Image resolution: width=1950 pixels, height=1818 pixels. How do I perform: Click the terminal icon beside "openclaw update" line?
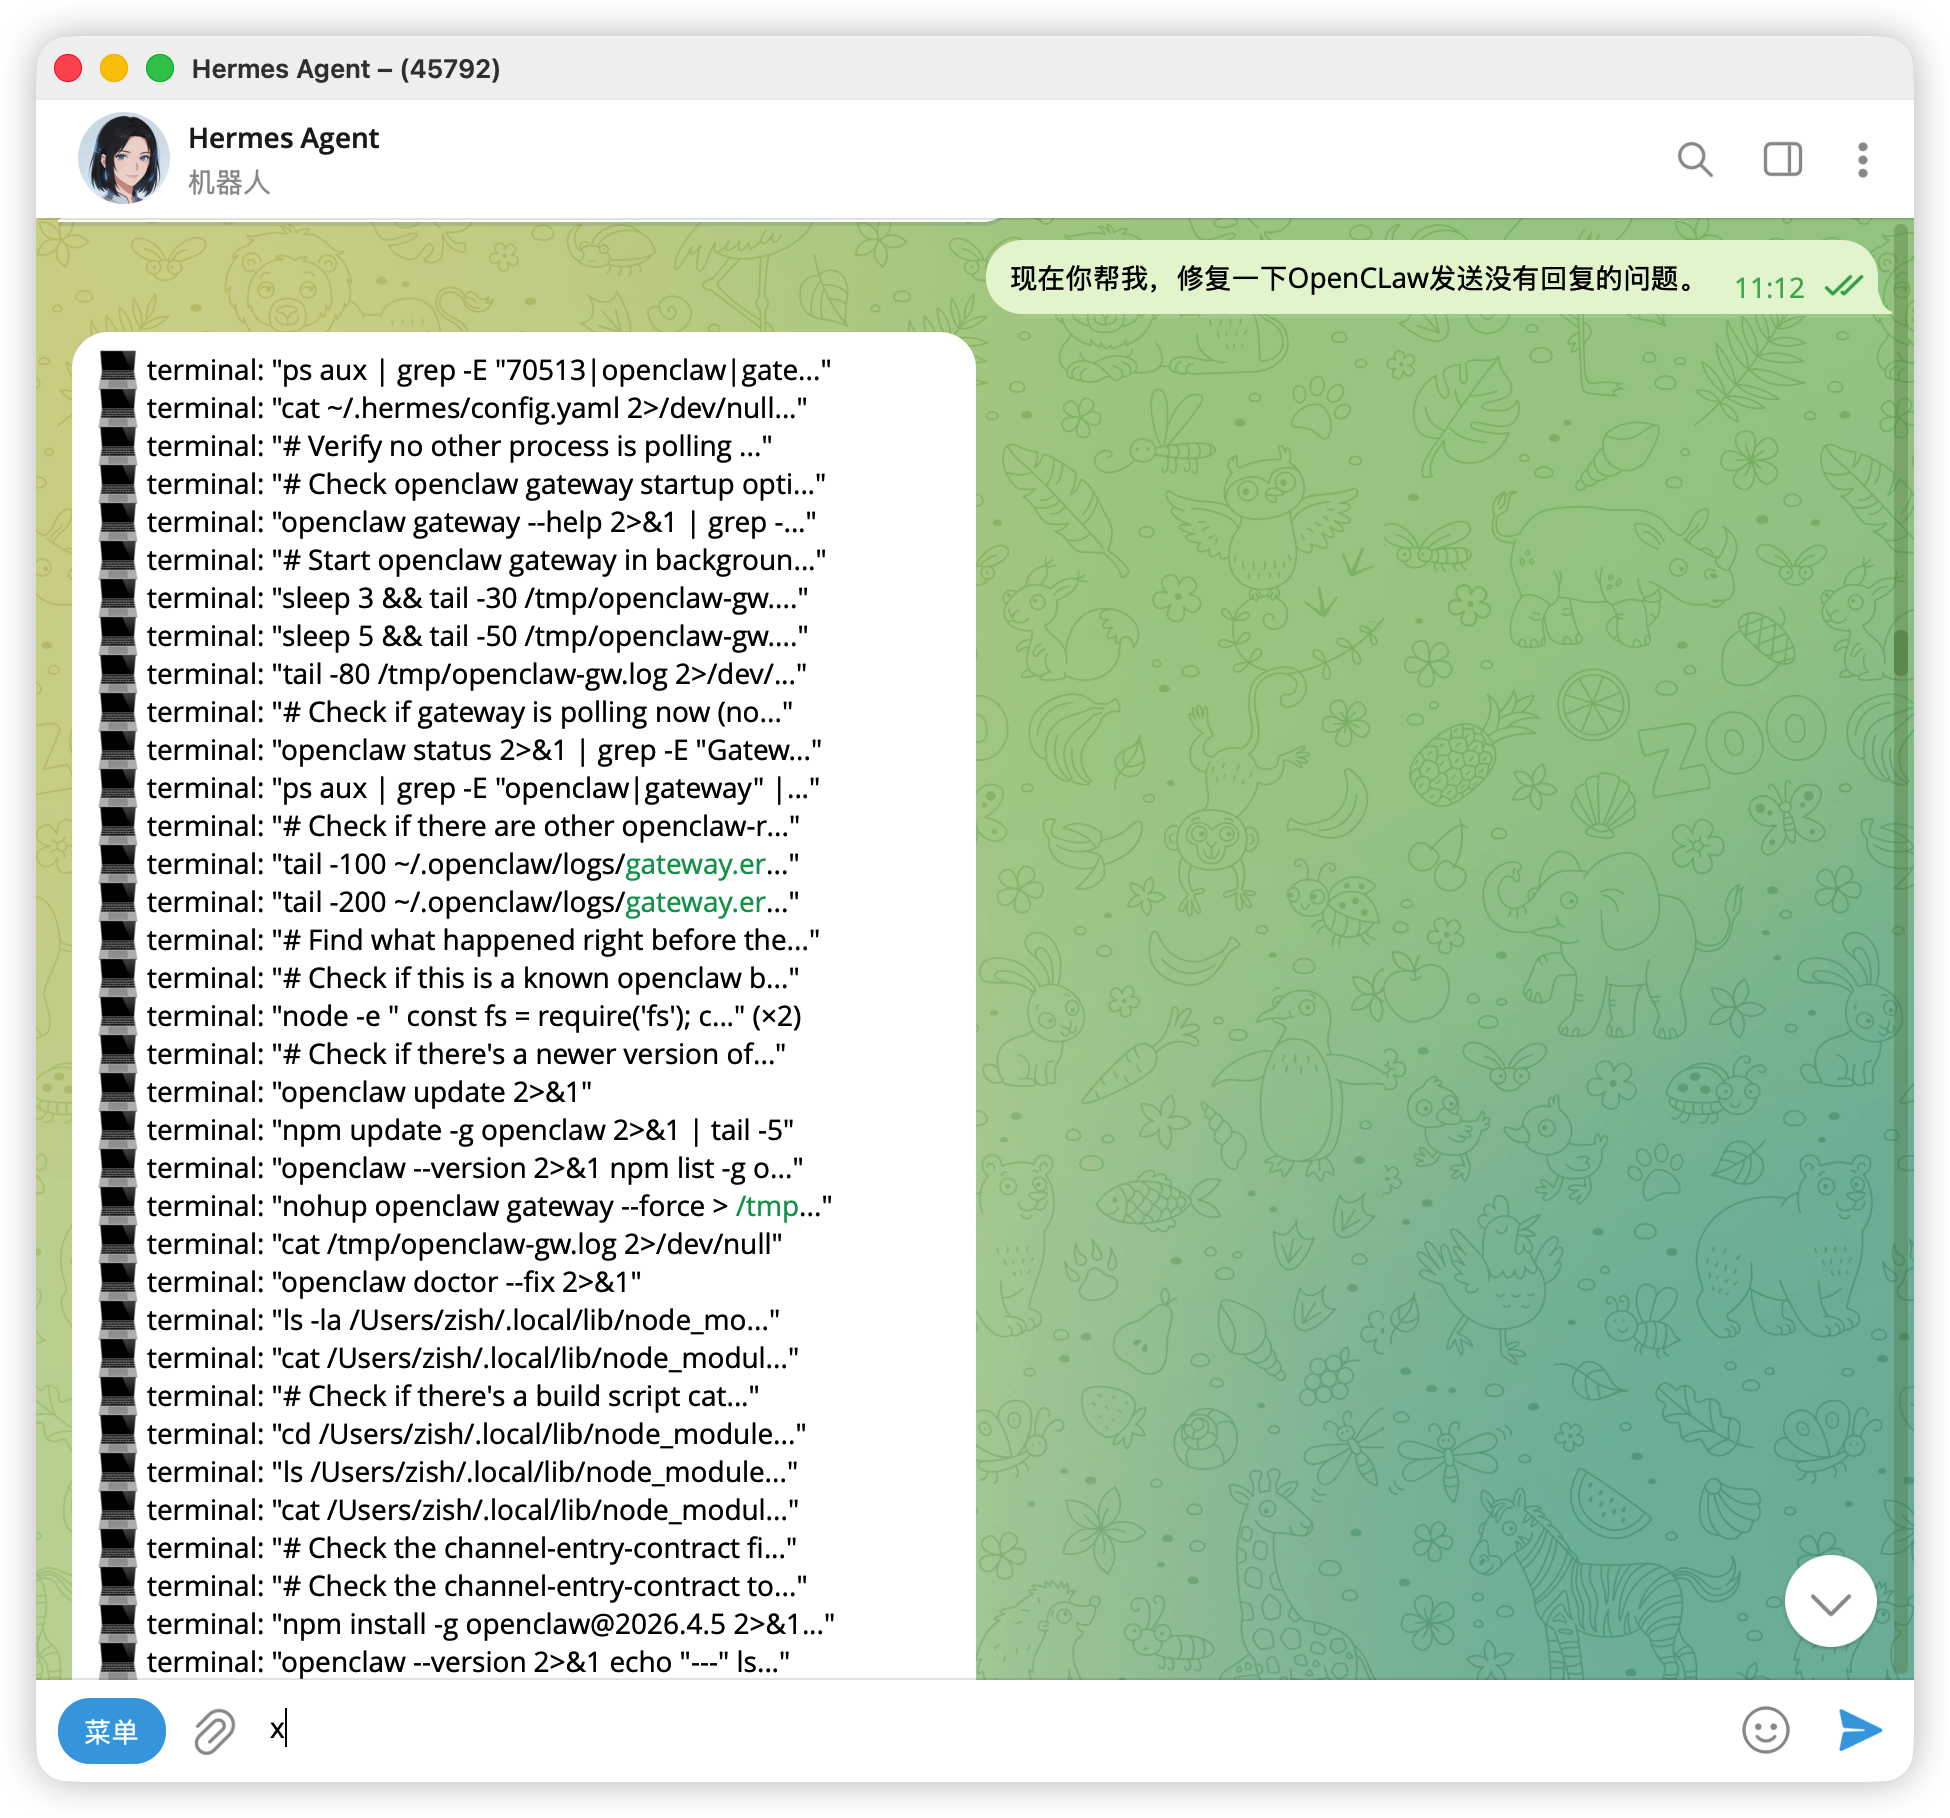click(x=118, y=1092)
